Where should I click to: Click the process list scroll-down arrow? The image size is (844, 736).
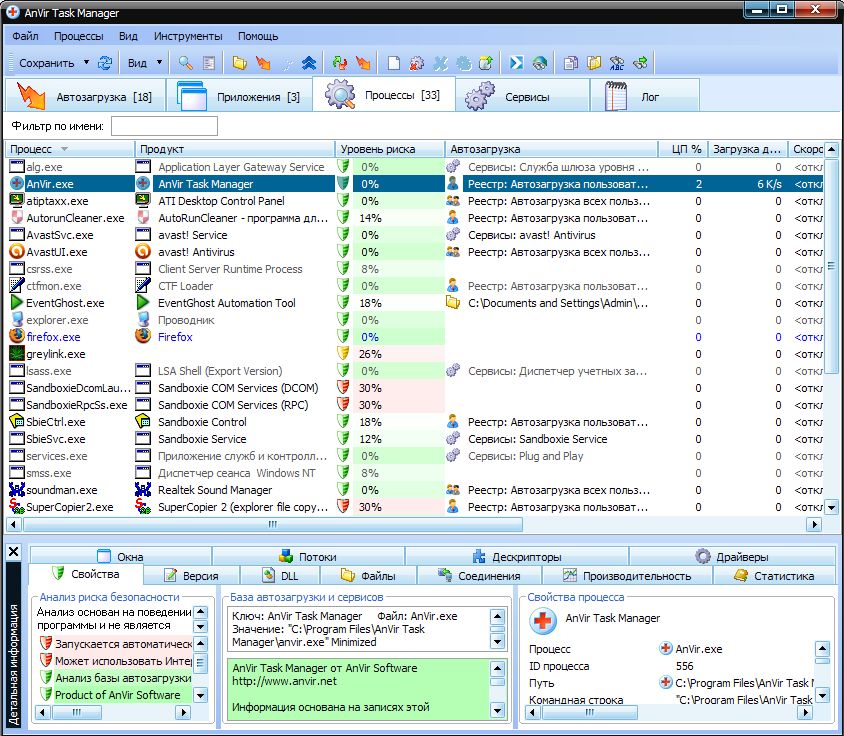(832, 507)
